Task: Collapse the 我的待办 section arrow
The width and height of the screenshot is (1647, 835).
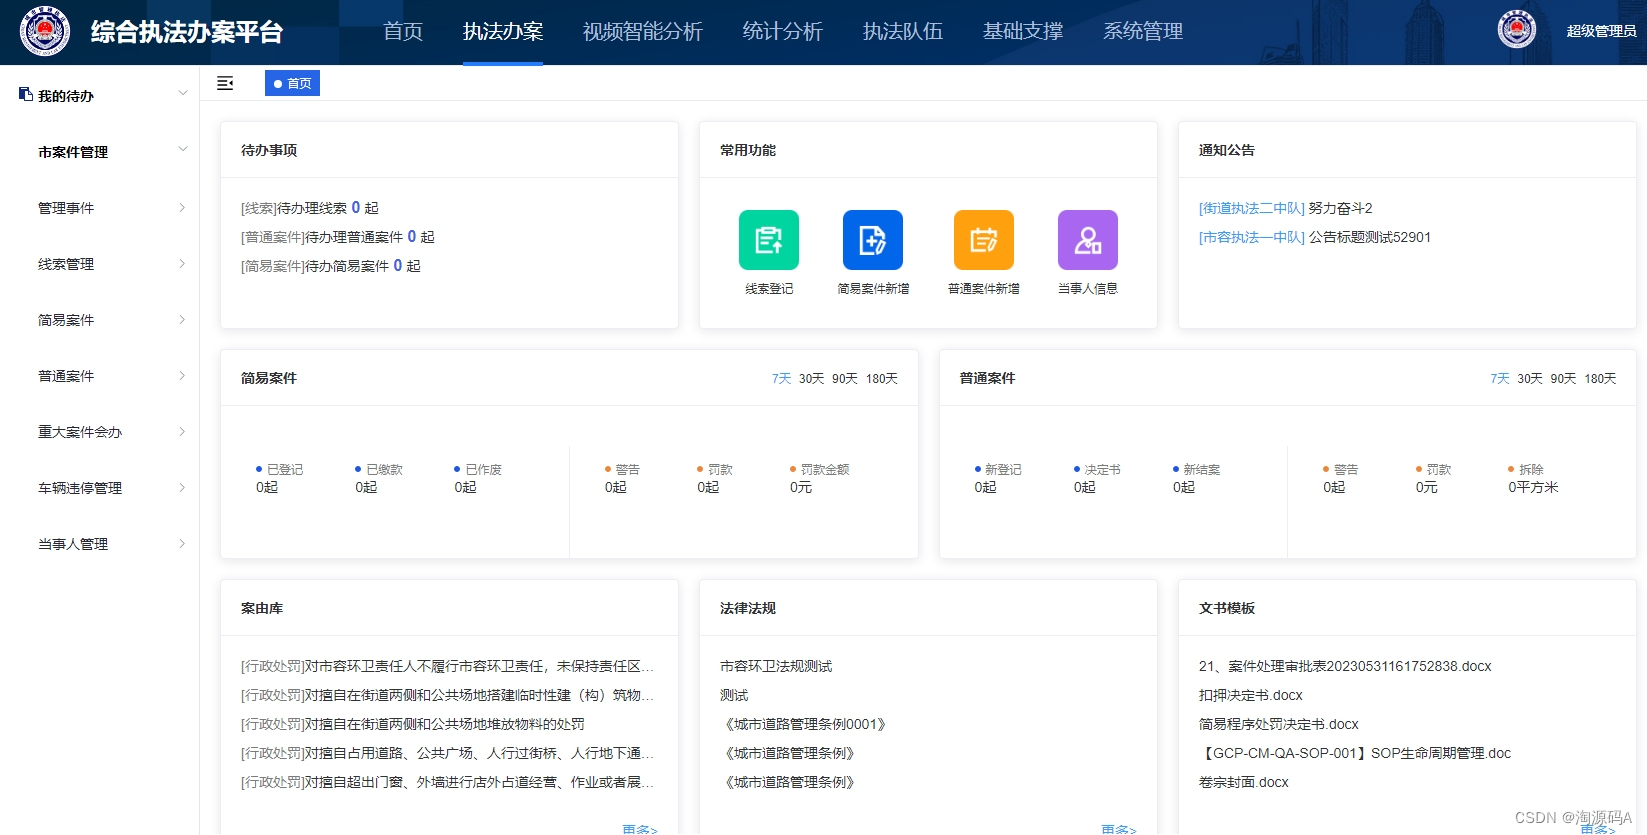Action: pyautogui.click(x=183, y=94)
